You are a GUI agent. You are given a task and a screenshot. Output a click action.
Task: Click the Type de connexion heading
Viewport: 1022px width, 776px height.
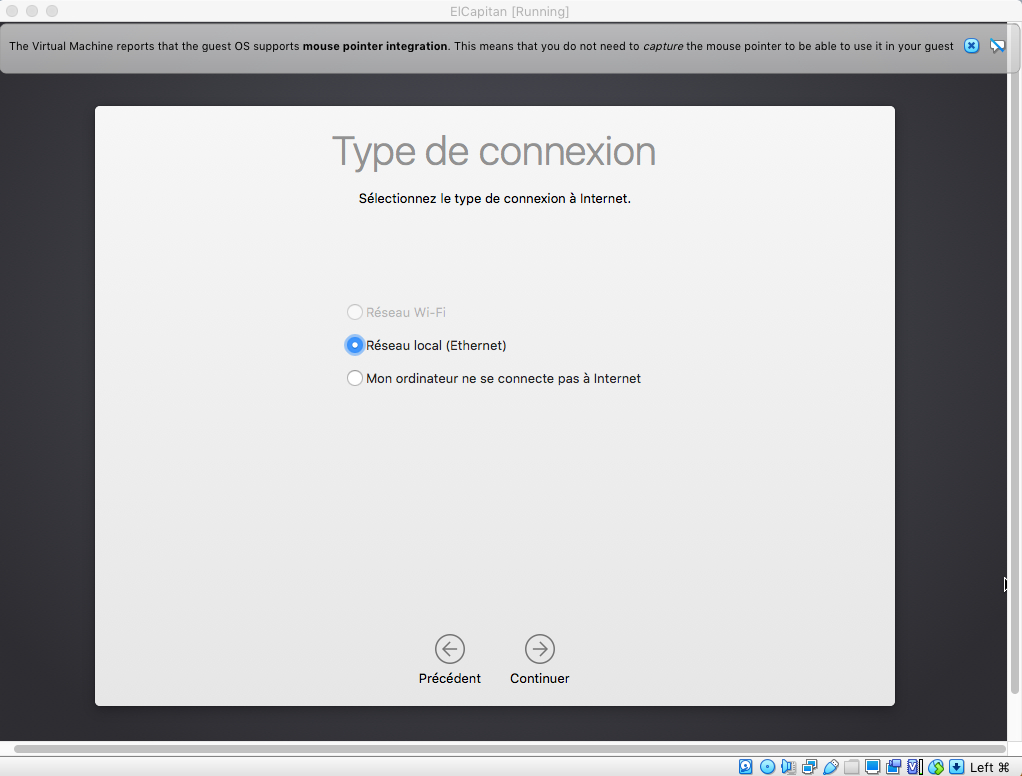point(494,152)
